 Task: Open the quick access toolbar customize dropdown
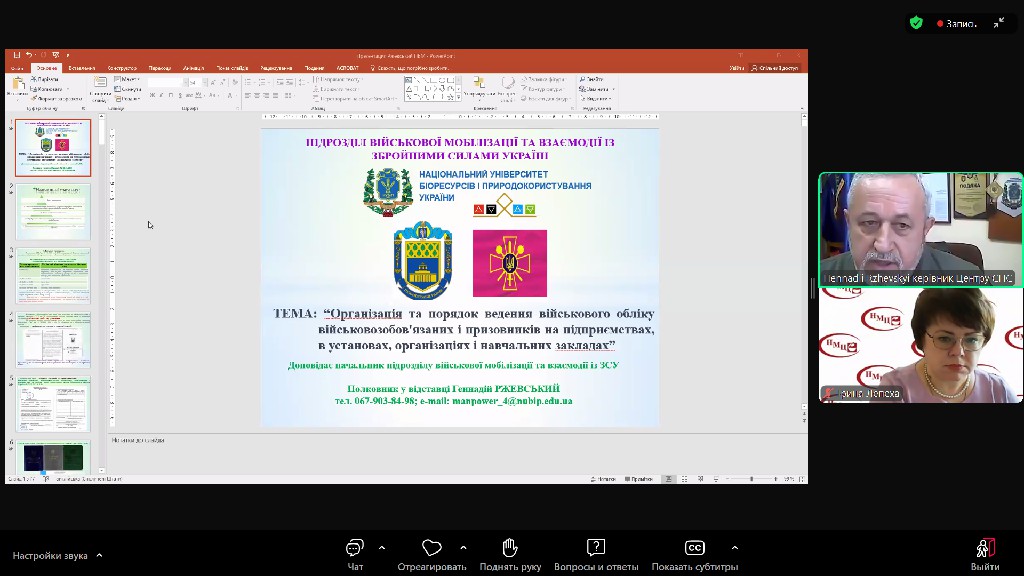[x=68, y=56]
